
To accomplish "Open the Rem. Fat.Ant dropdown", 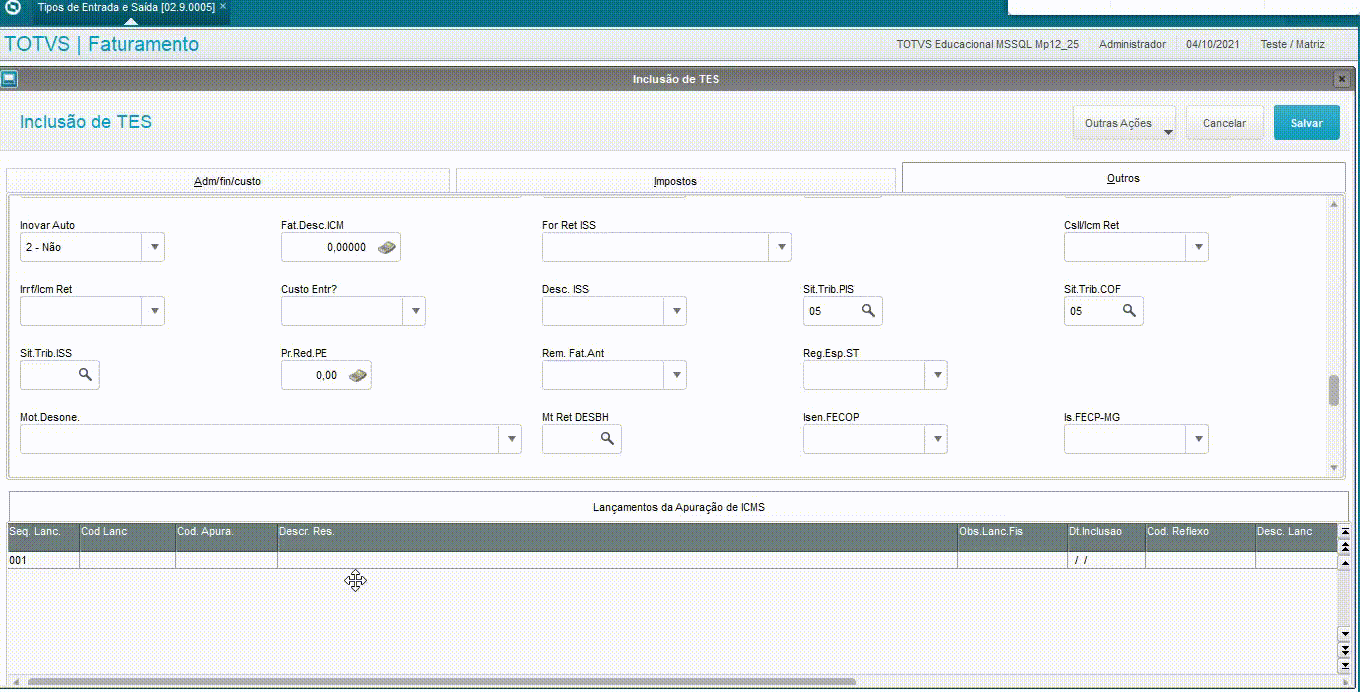I will click(674, 375).
